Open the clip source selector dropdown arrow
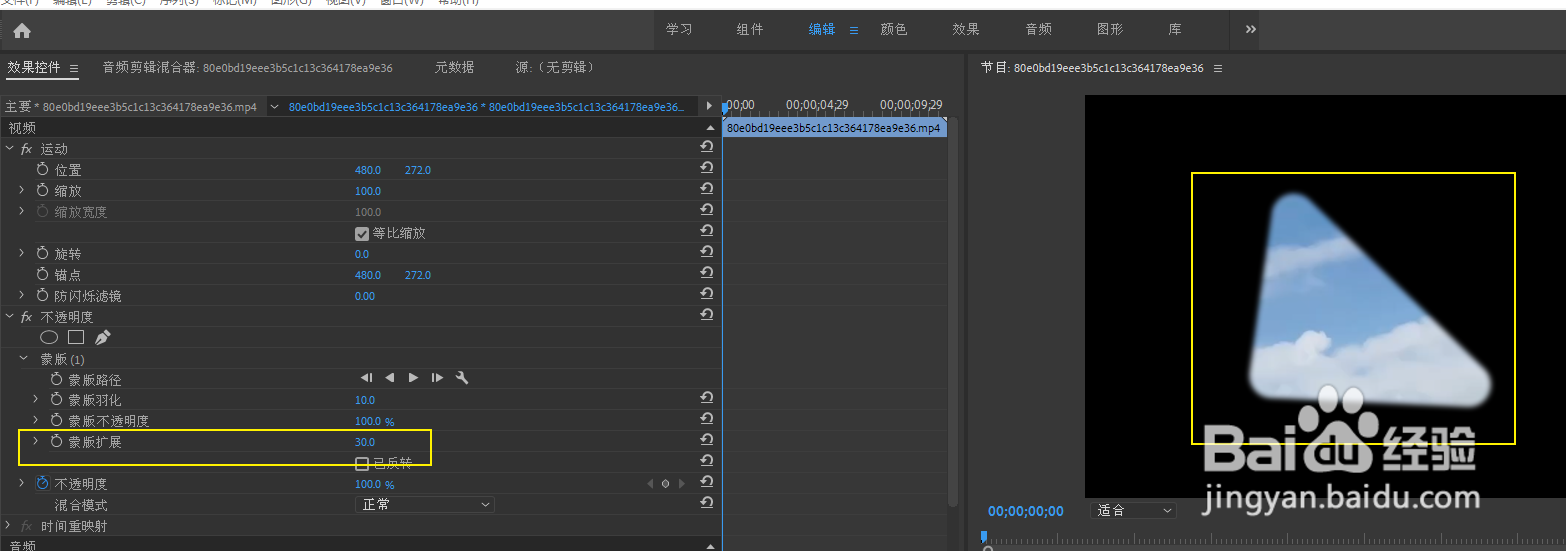 click(x=275, y=107)
